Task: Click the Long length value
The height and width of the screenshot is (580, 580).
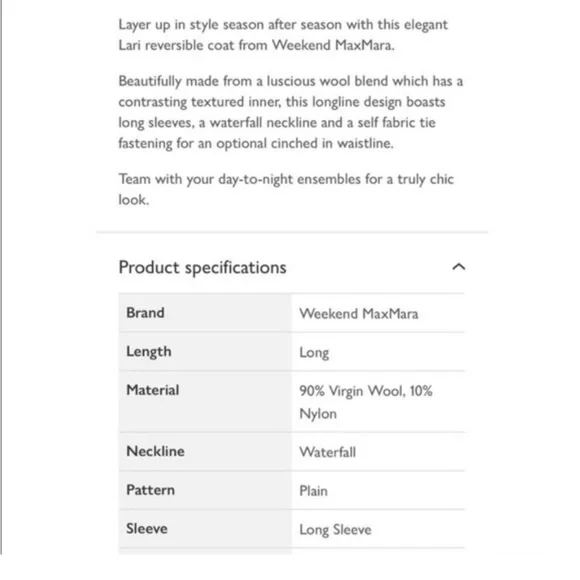Action: [314, 353]
